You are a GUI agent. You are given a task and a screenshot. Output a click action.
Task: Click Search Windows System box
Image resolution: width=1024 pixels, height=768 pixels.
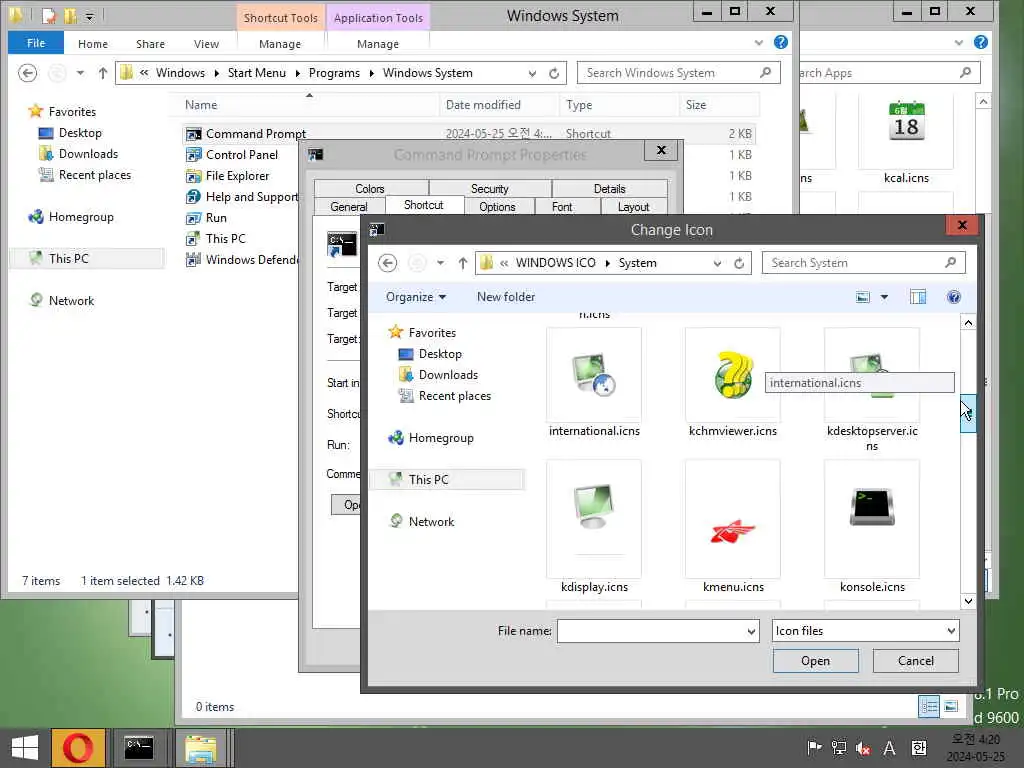pos(679,73)
